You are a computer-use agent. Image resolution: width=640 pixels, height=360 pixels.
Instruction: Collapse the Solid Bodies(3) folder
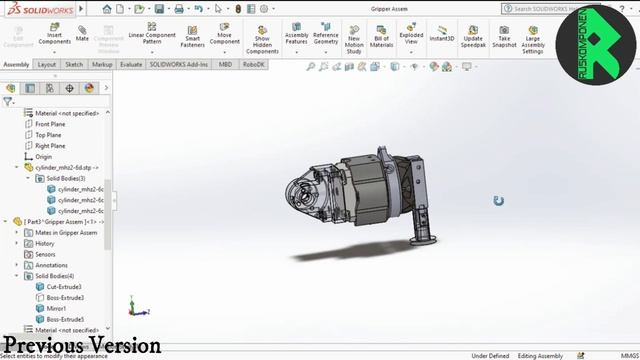(x=28, y=178)
